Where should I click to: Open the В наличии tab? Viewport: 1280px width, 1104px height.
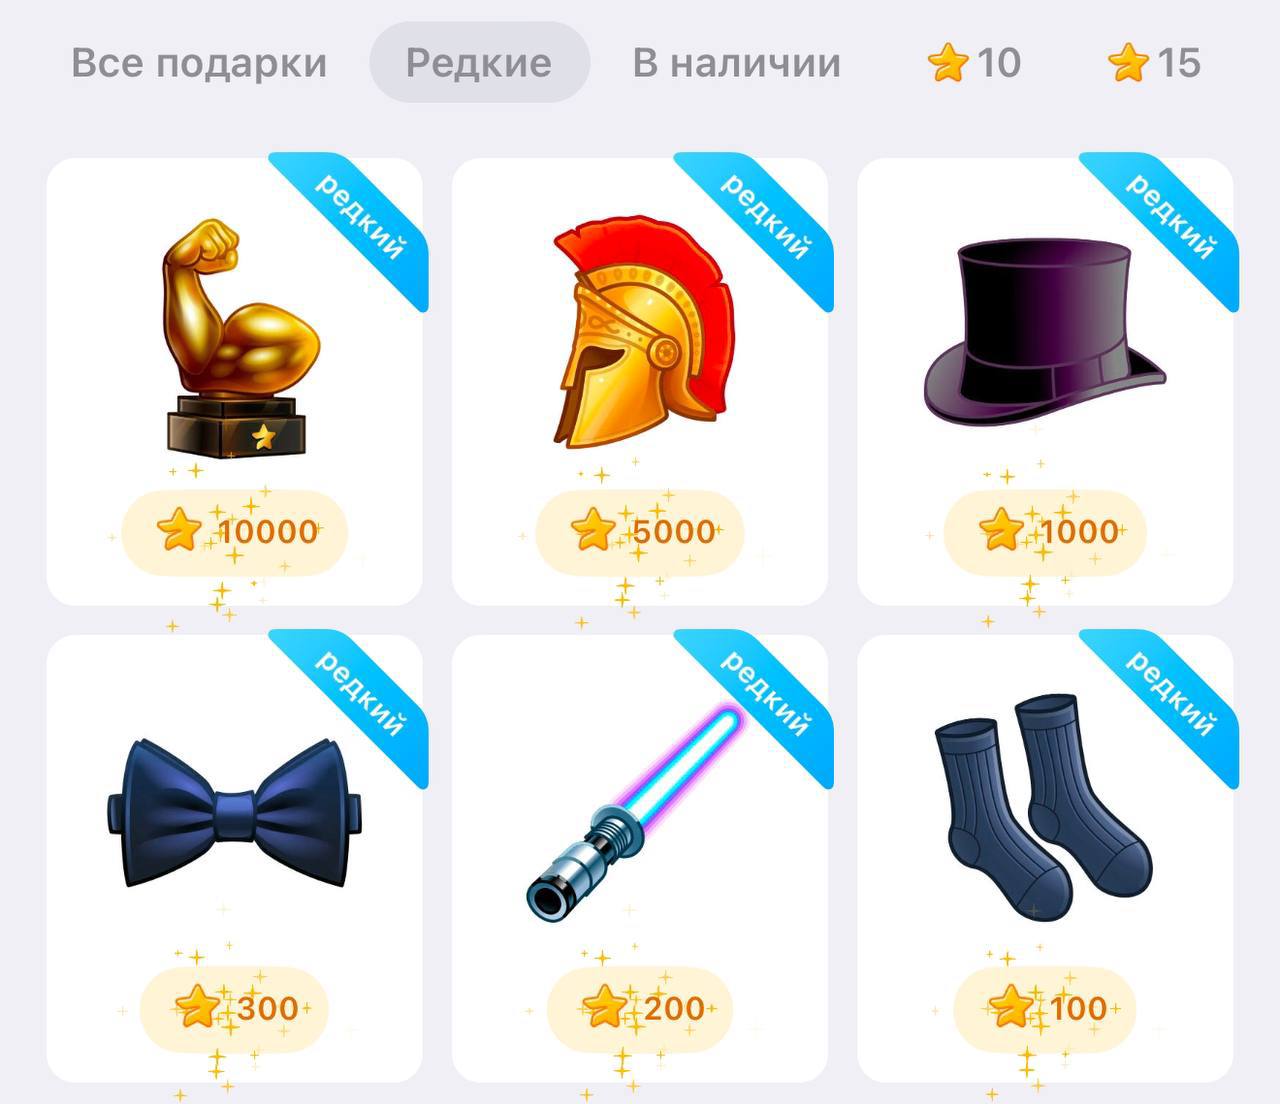coord(737,62)
